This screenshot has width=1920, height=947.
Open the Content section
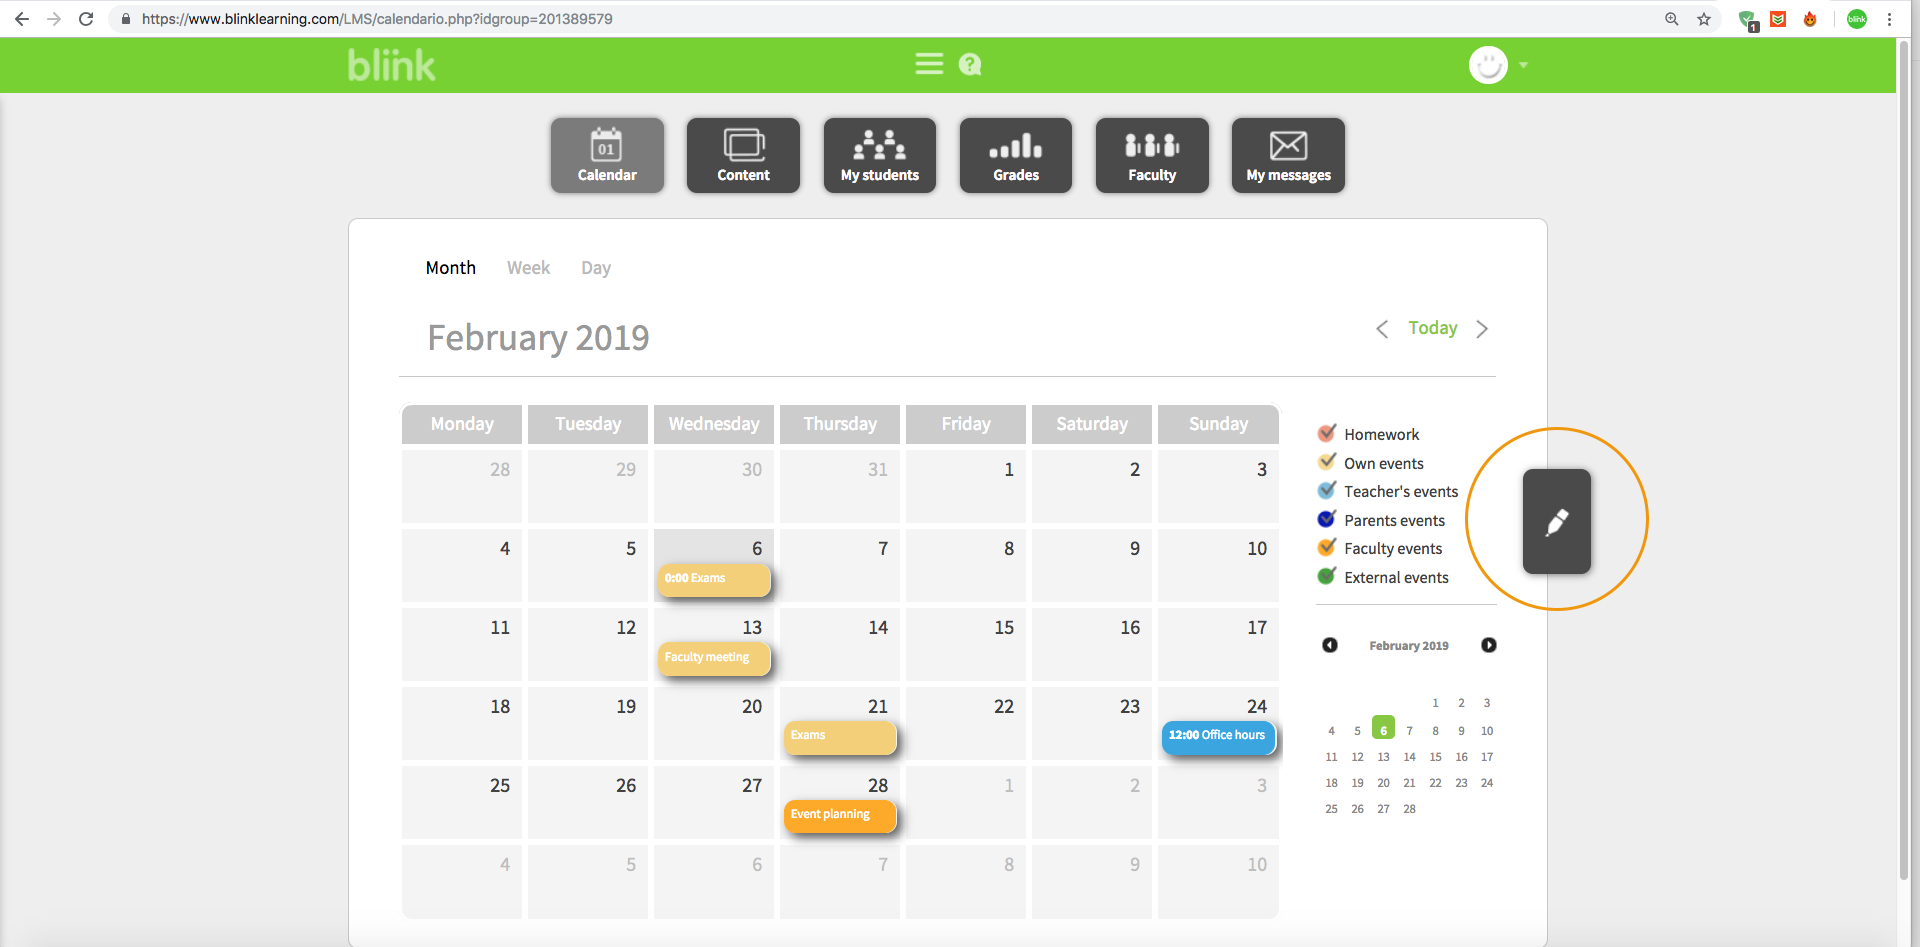(x=743, y=155)
